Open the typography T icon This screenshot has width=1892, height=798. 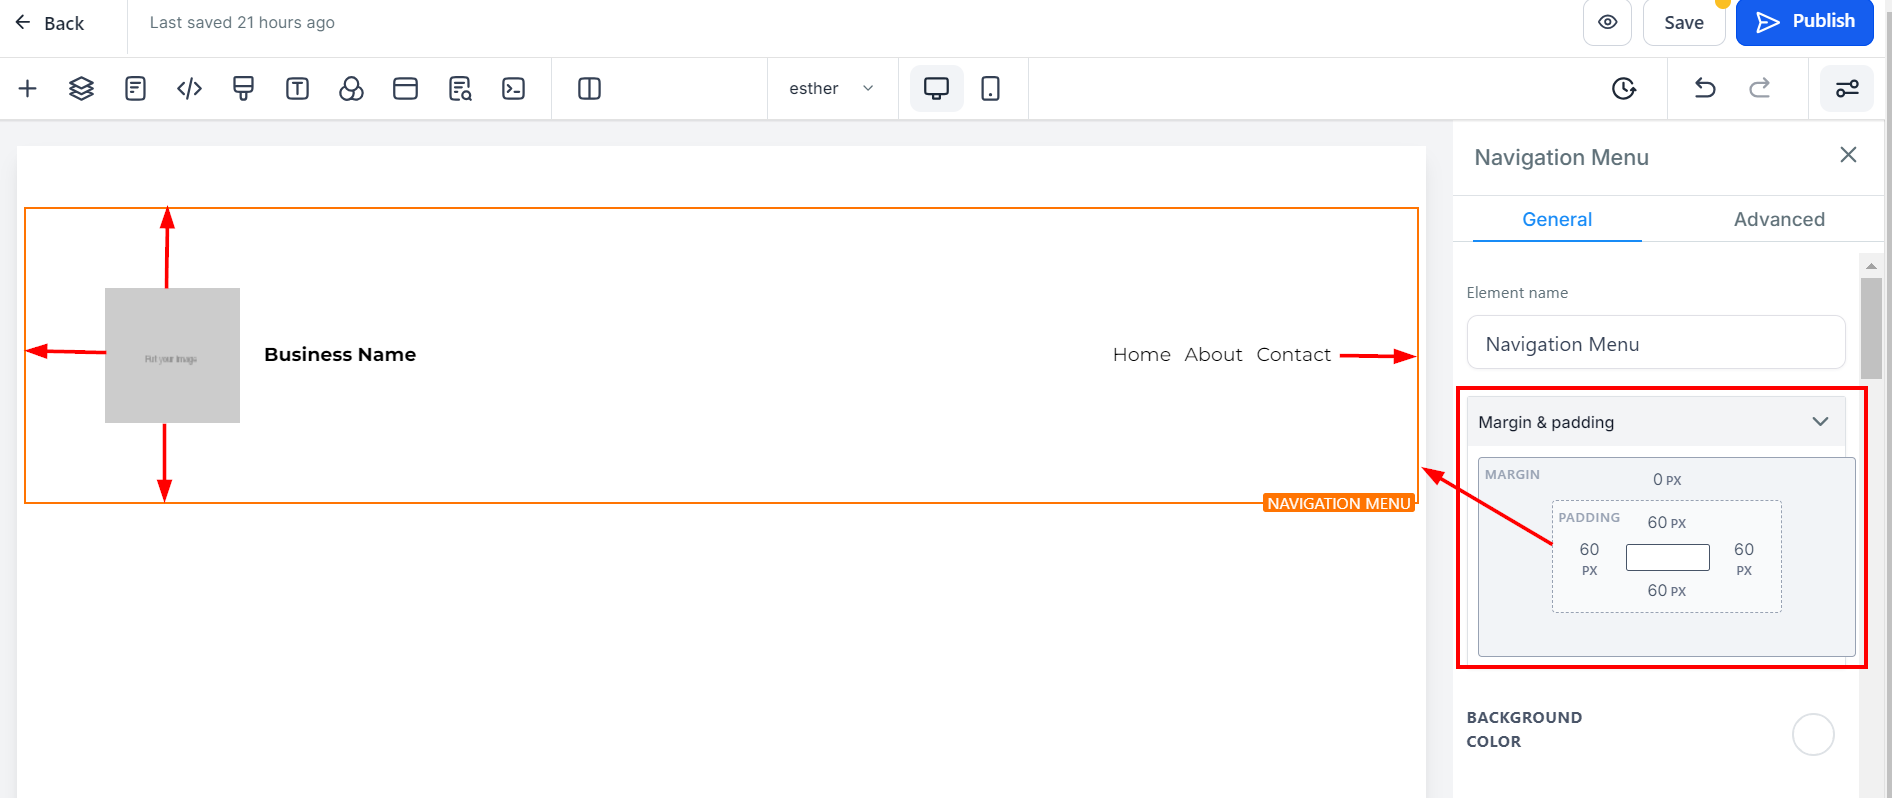pyautogui.click(x=297, y=89)
